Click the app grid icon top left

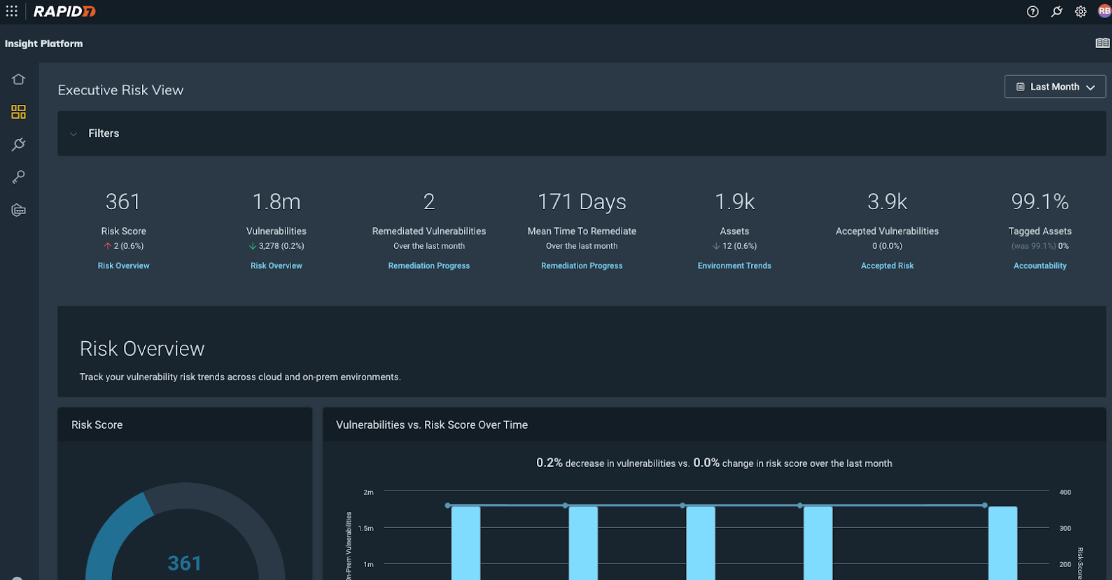11,11
